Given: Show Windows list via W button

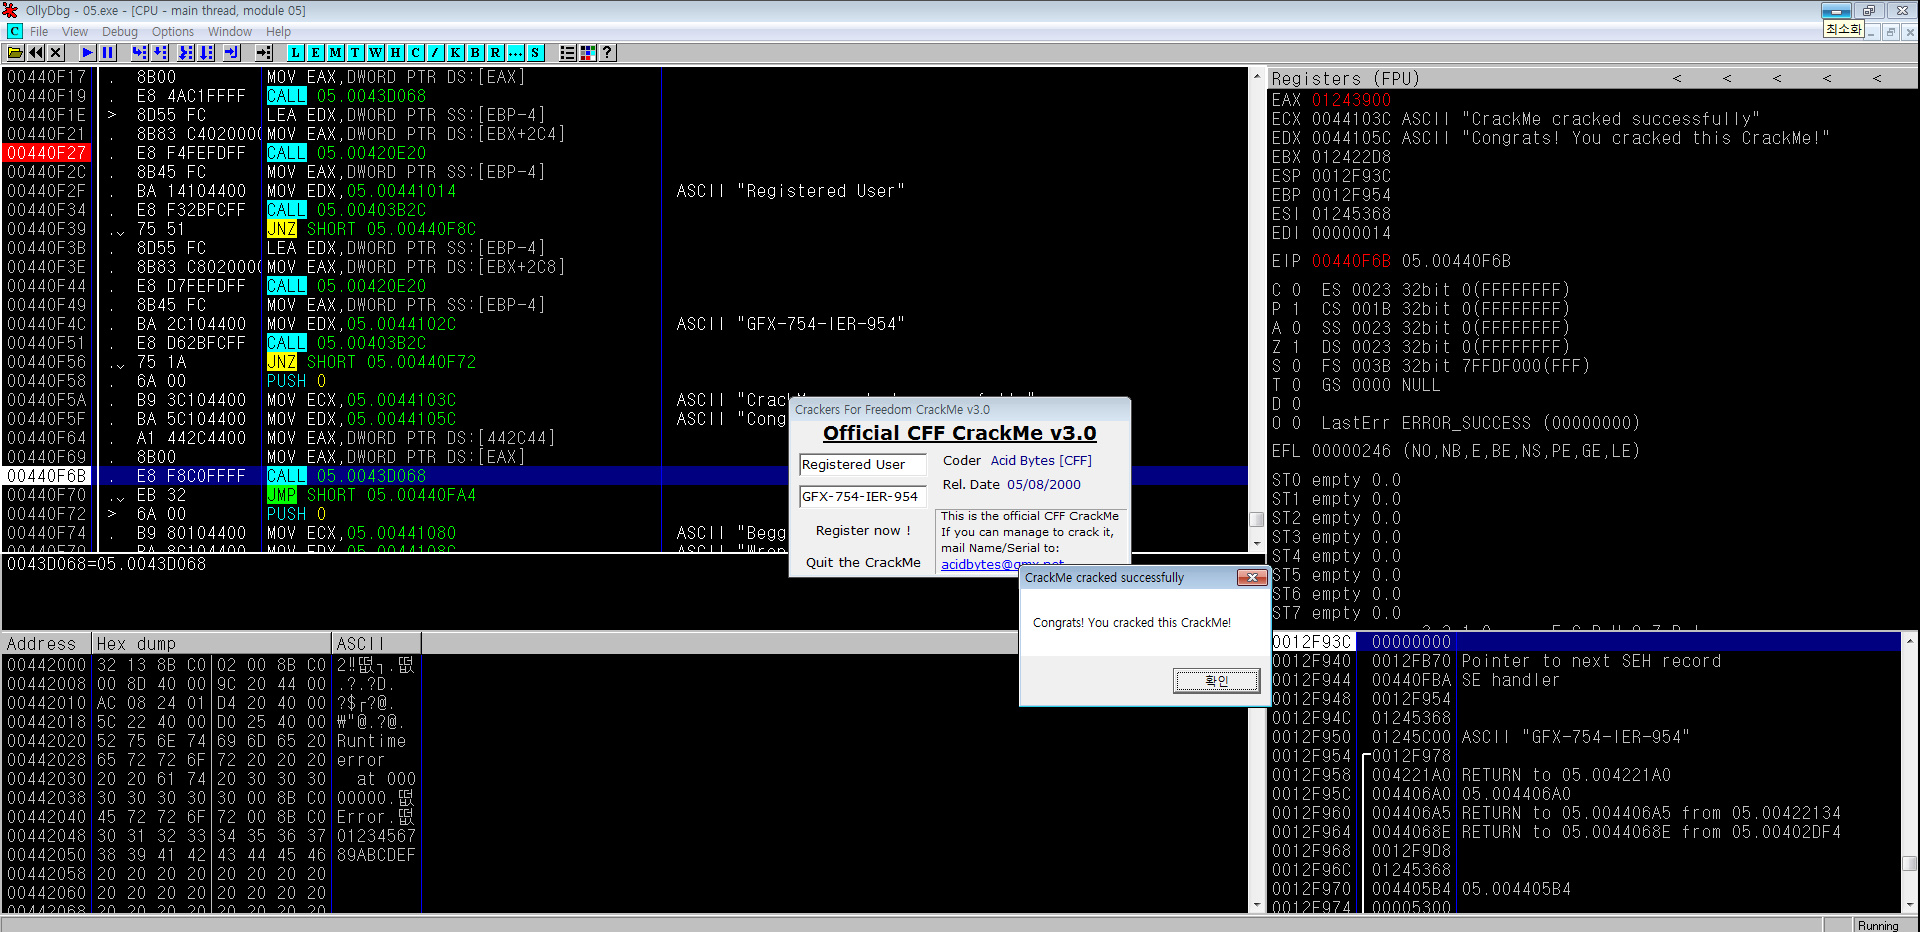Looking at the screenshot, I should [x=376, y=53].
